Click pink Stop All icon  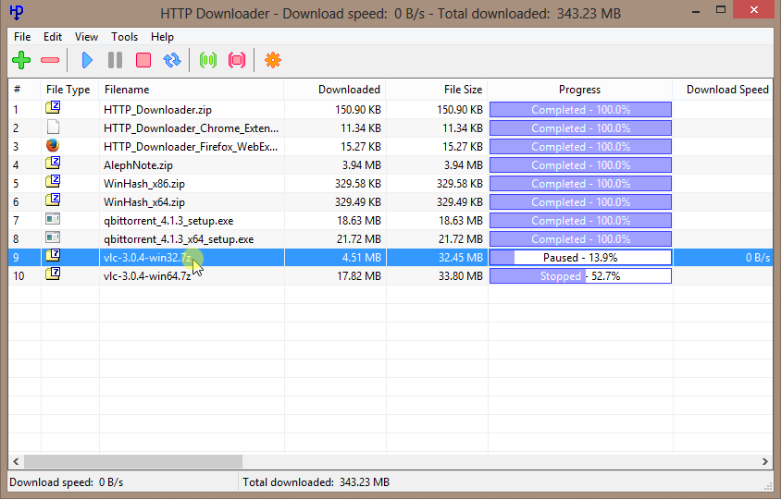237,60
